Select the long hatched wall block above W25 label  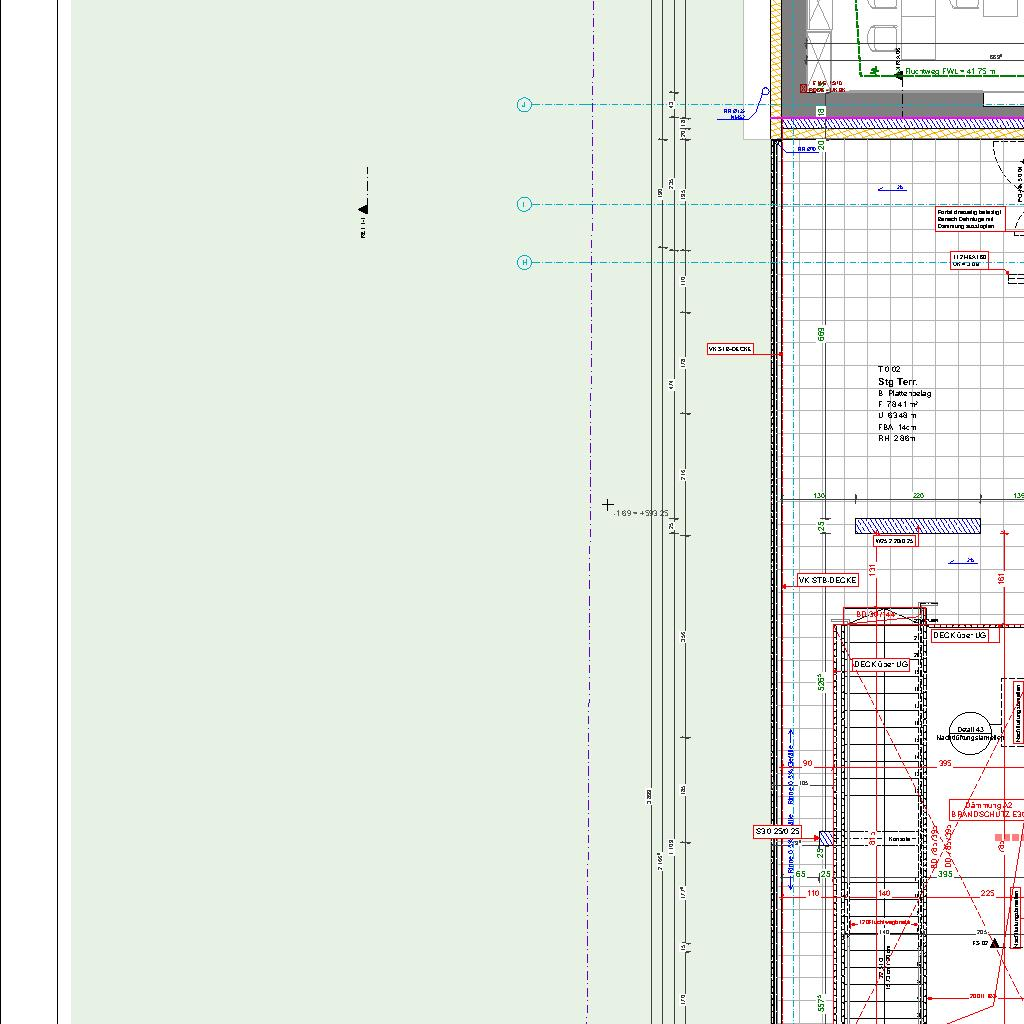point(917,526)
